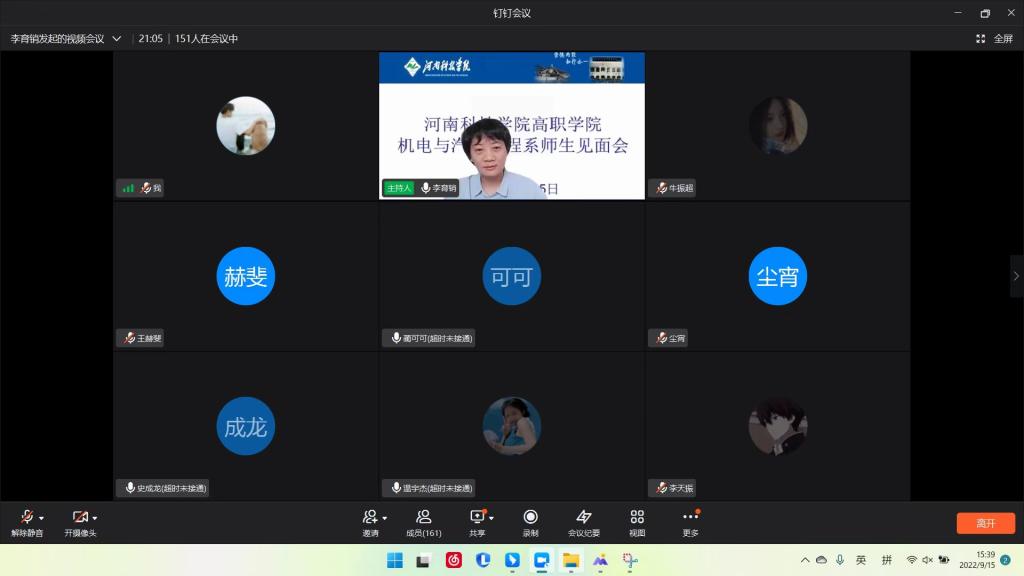
Task: Expand the arrow next to 邀请
Action: pyautogui.click(x=385, y=518)
